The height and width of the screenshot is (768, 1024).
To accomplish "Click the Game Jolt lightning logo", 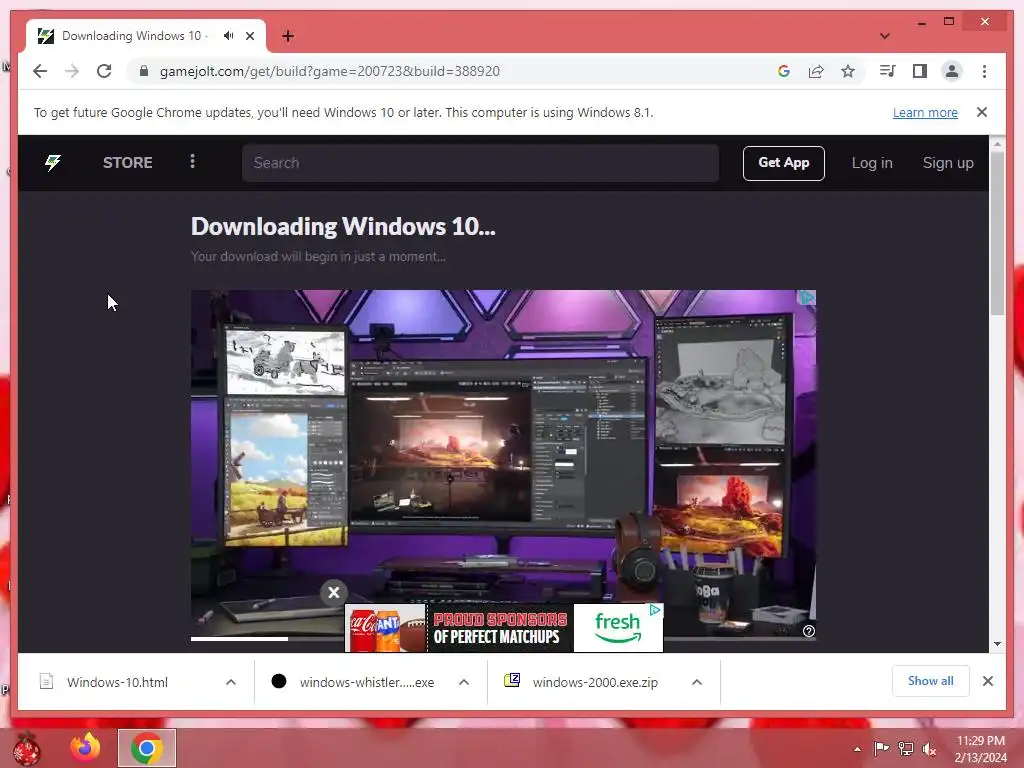I will point(53,163).
